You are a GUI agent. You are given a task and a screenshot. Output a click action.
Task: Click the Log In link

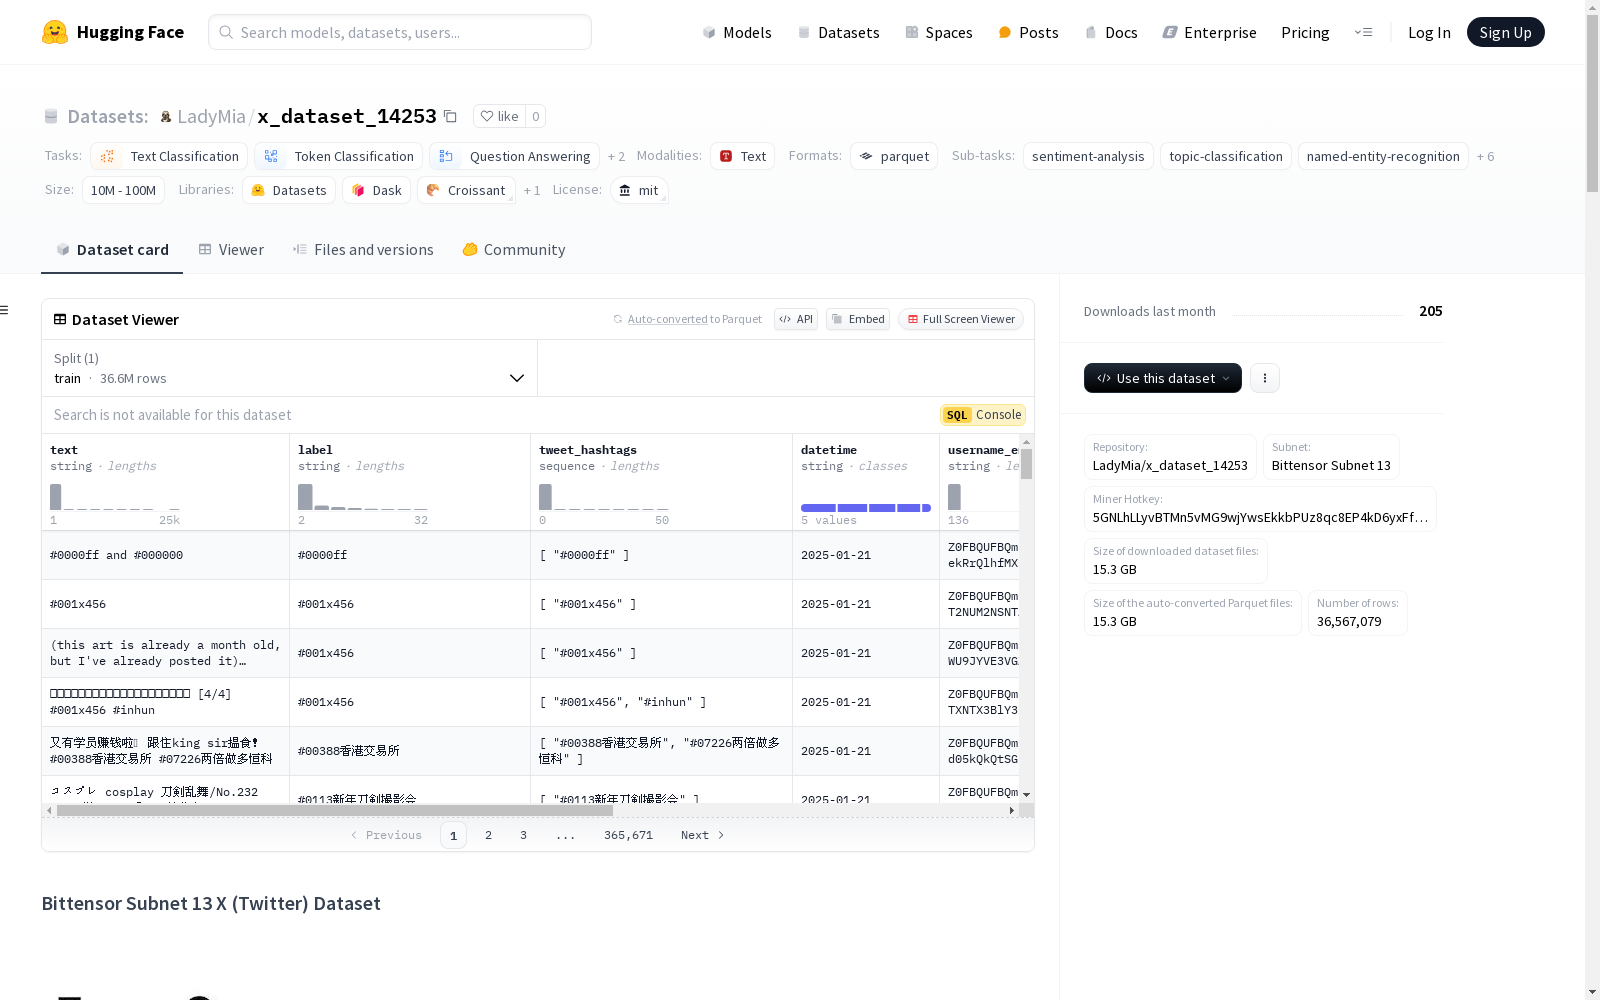click(1429, 32)
